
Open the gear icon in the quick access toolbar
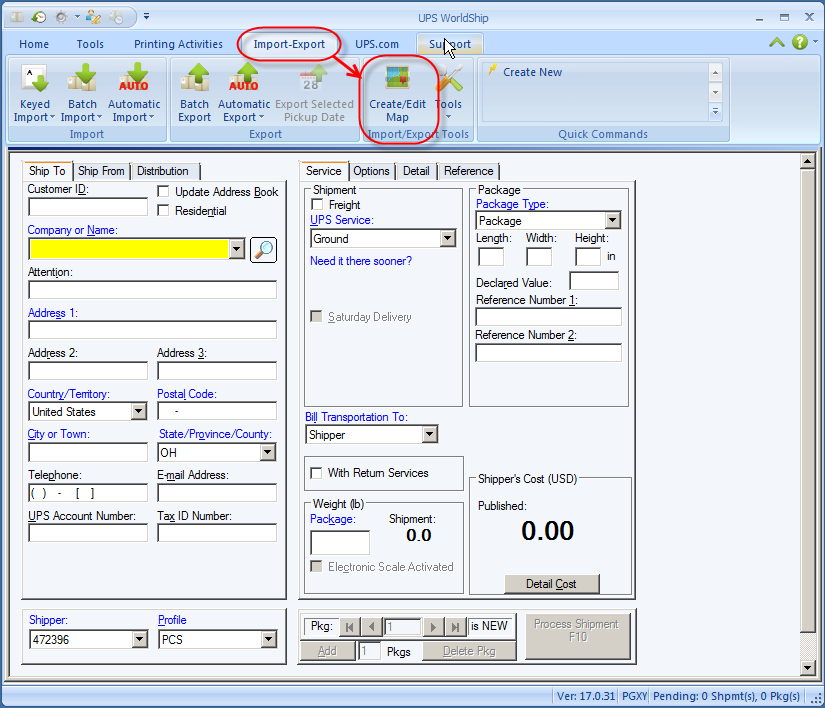click(x=62, y=17)
